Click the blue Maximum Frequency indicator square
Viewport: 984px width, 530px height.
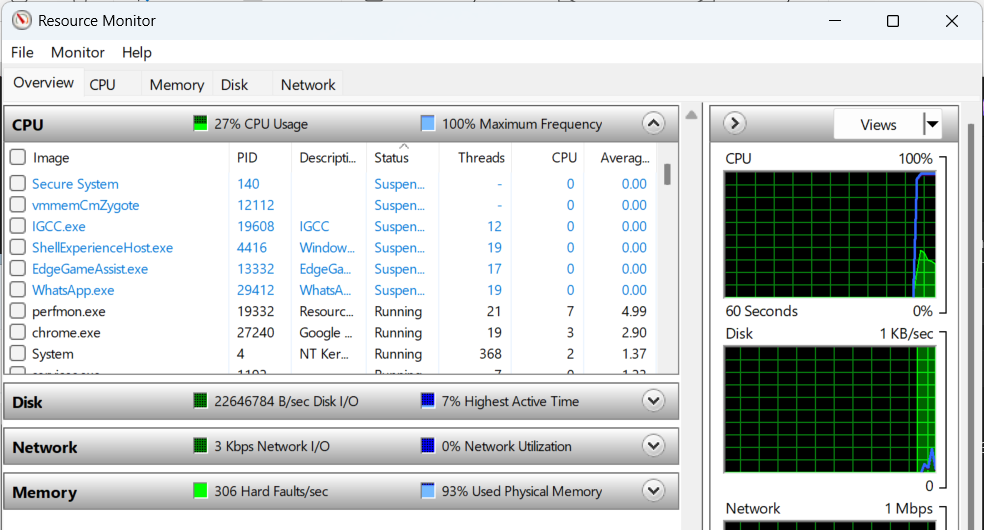(x=427, y=123)
